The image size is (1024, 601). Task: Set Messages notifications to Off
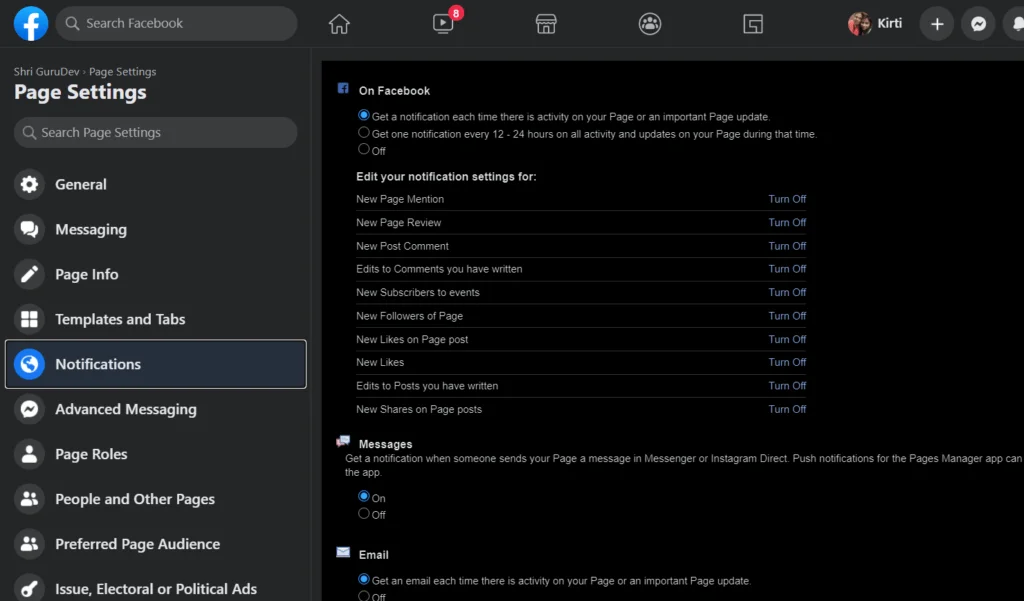click(x=364, y=514)
